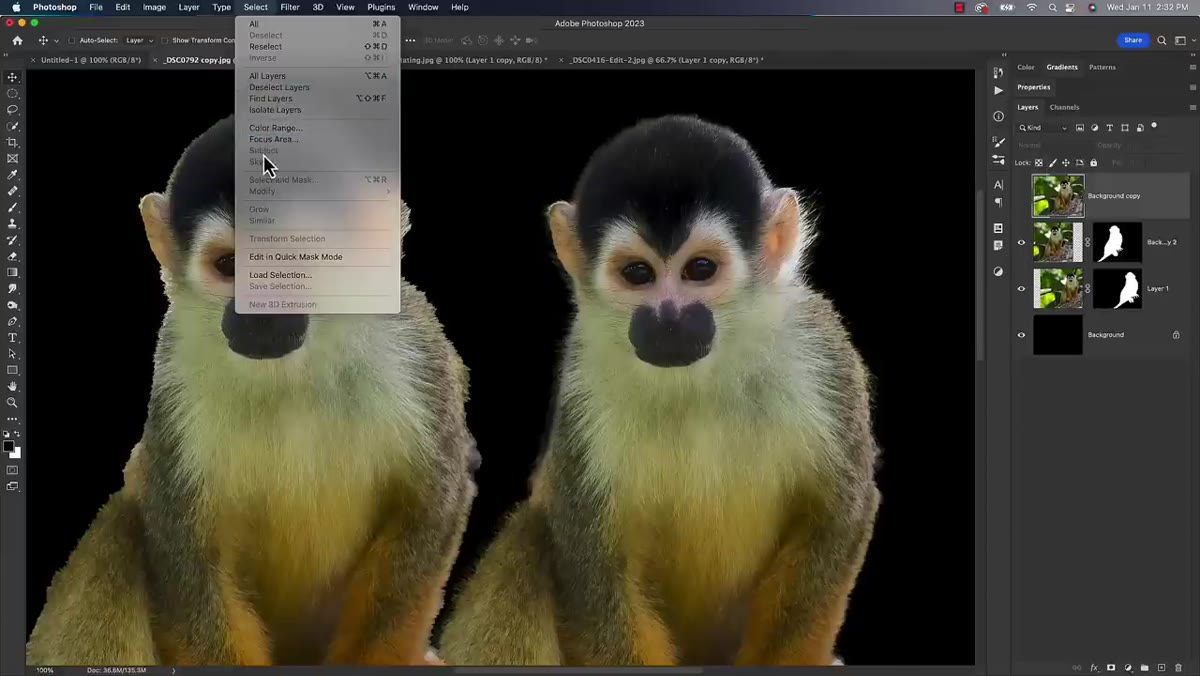The width and height of the screenshot is (1200, 676).
Task: Select the Move tool in the toolbar
Action: pyautogui.click(x=13, y=77)
